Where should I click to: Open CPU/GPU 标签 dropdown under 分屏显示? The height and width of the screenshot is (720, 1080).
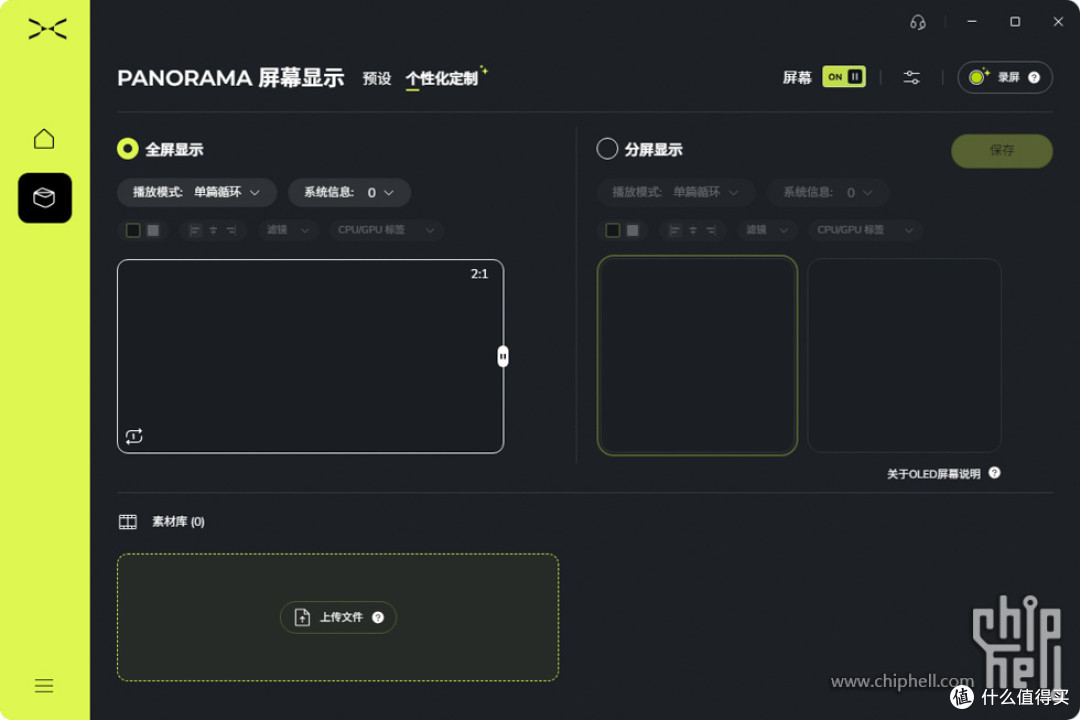tap(865, 230)
